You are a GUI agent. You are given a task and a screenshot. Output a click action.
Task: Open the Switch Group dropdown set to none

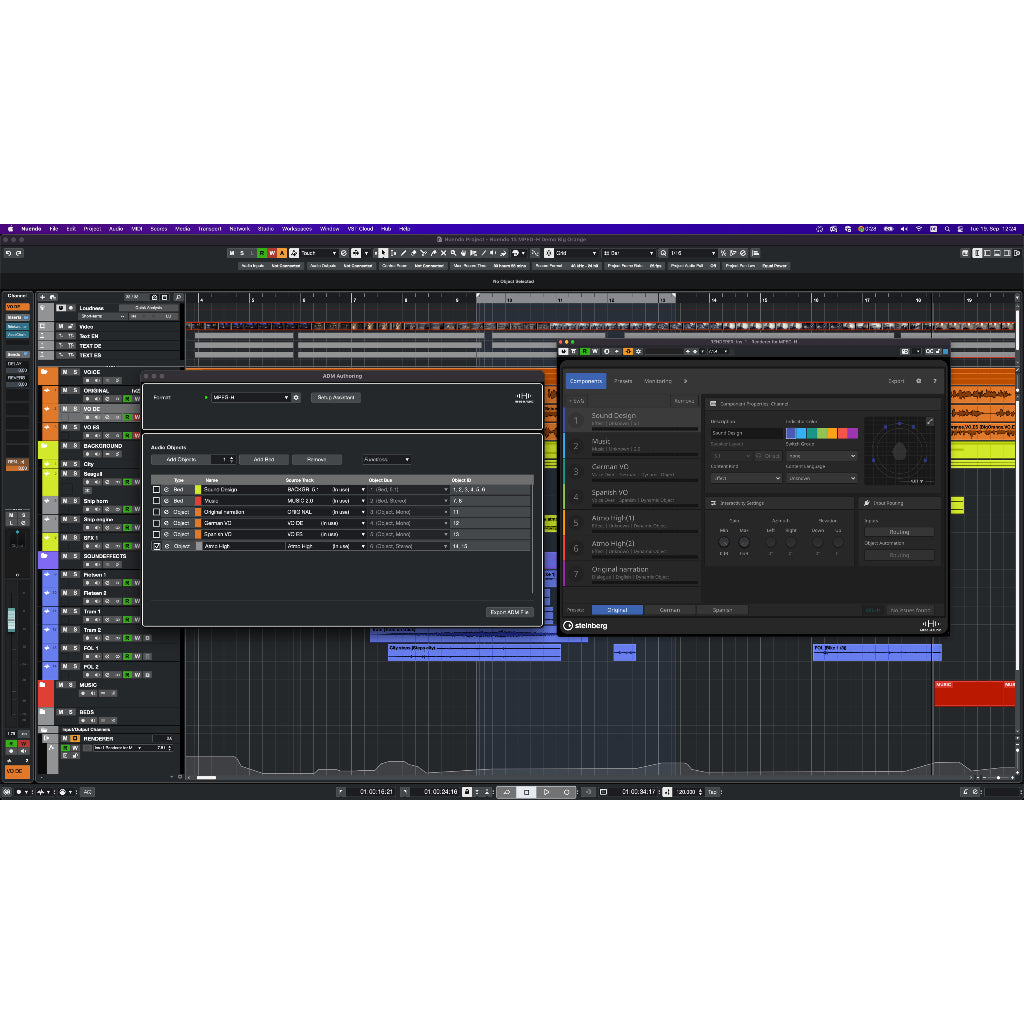pos(822,456)
